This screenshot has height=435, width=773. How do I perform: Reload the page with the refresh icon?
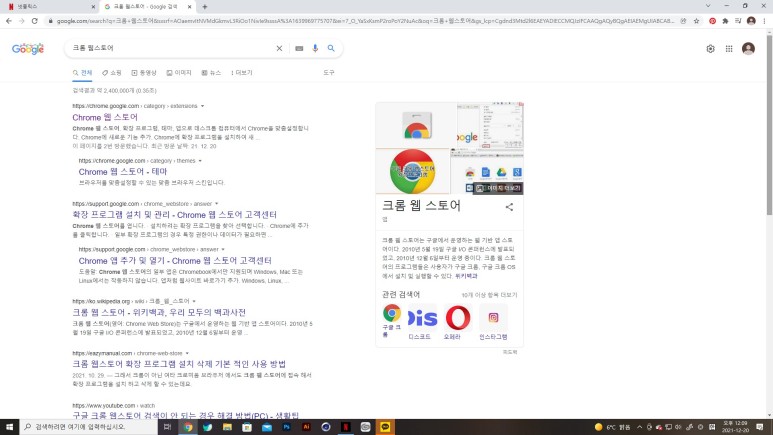pos(35,21)
